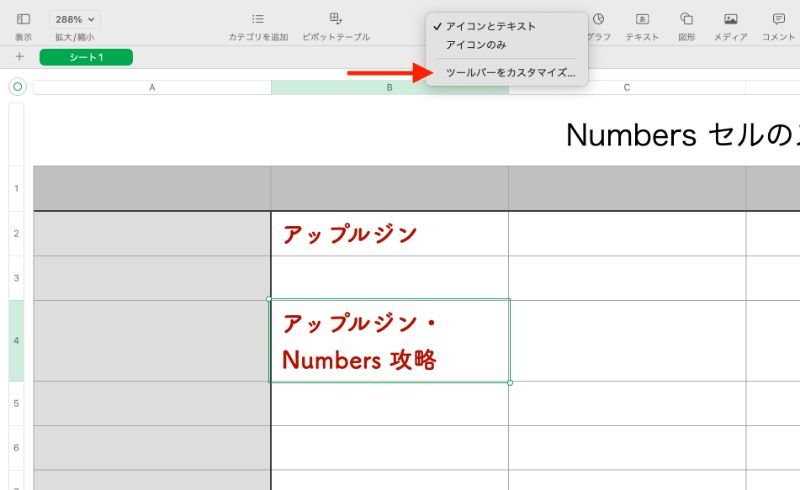Click empty cell B3
Screen dimensions: 800x490
point(389,278)
